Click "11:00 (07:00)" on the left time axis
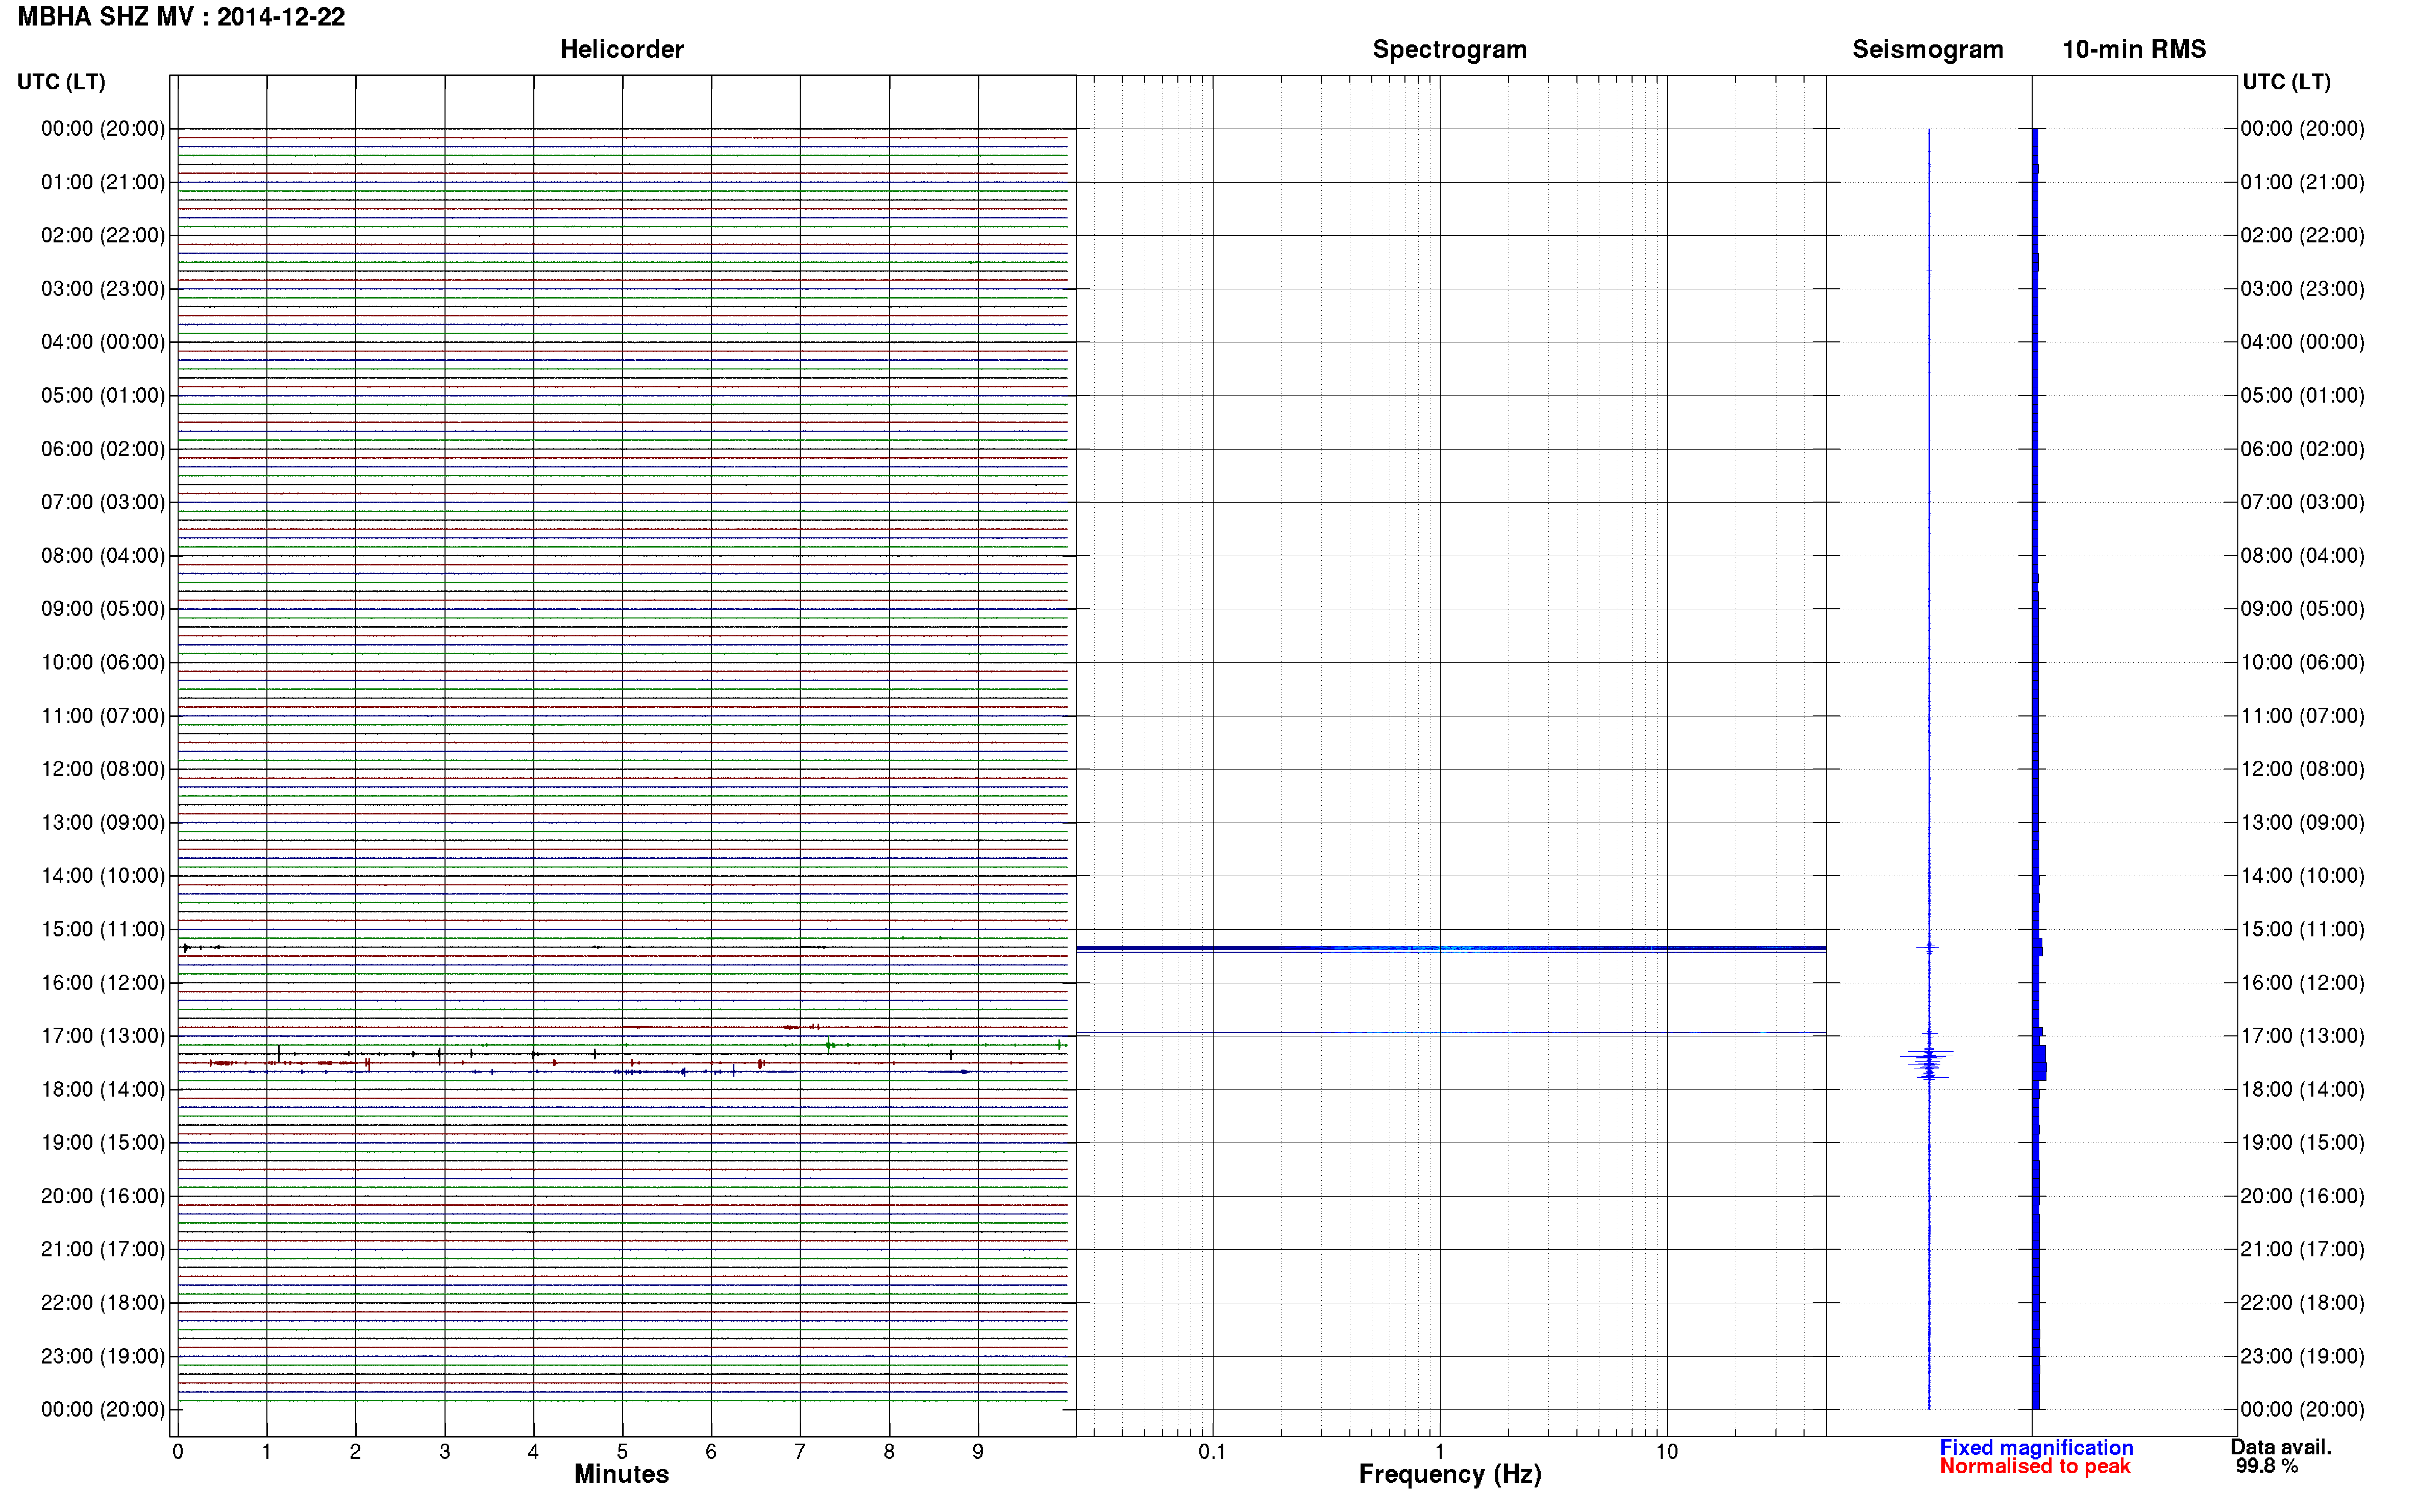The height and width of the screenshot is (1512, 2419). pyautogui.click(x=103, y=716)
